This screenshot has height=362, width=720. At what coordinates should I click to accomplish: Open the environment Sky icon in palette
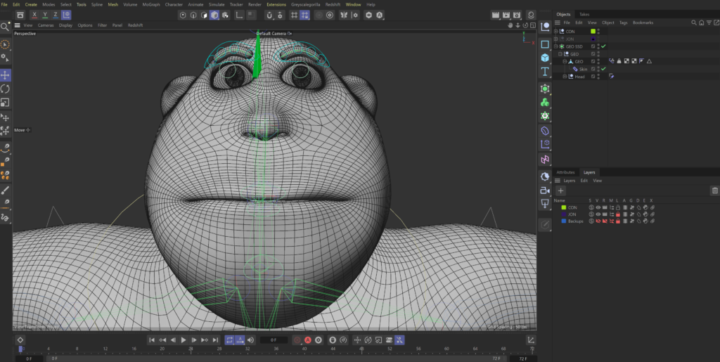pos(545,177)
